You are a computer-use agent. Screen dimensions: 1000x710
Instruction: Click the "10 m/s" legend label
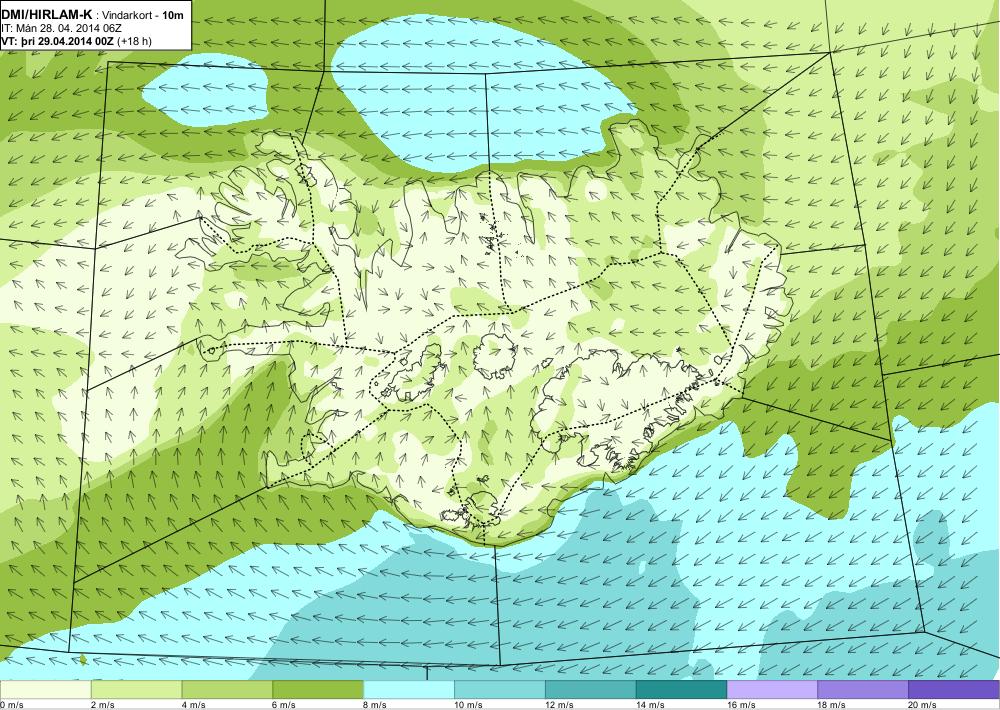pyautogui.click(x=469, y=704)
